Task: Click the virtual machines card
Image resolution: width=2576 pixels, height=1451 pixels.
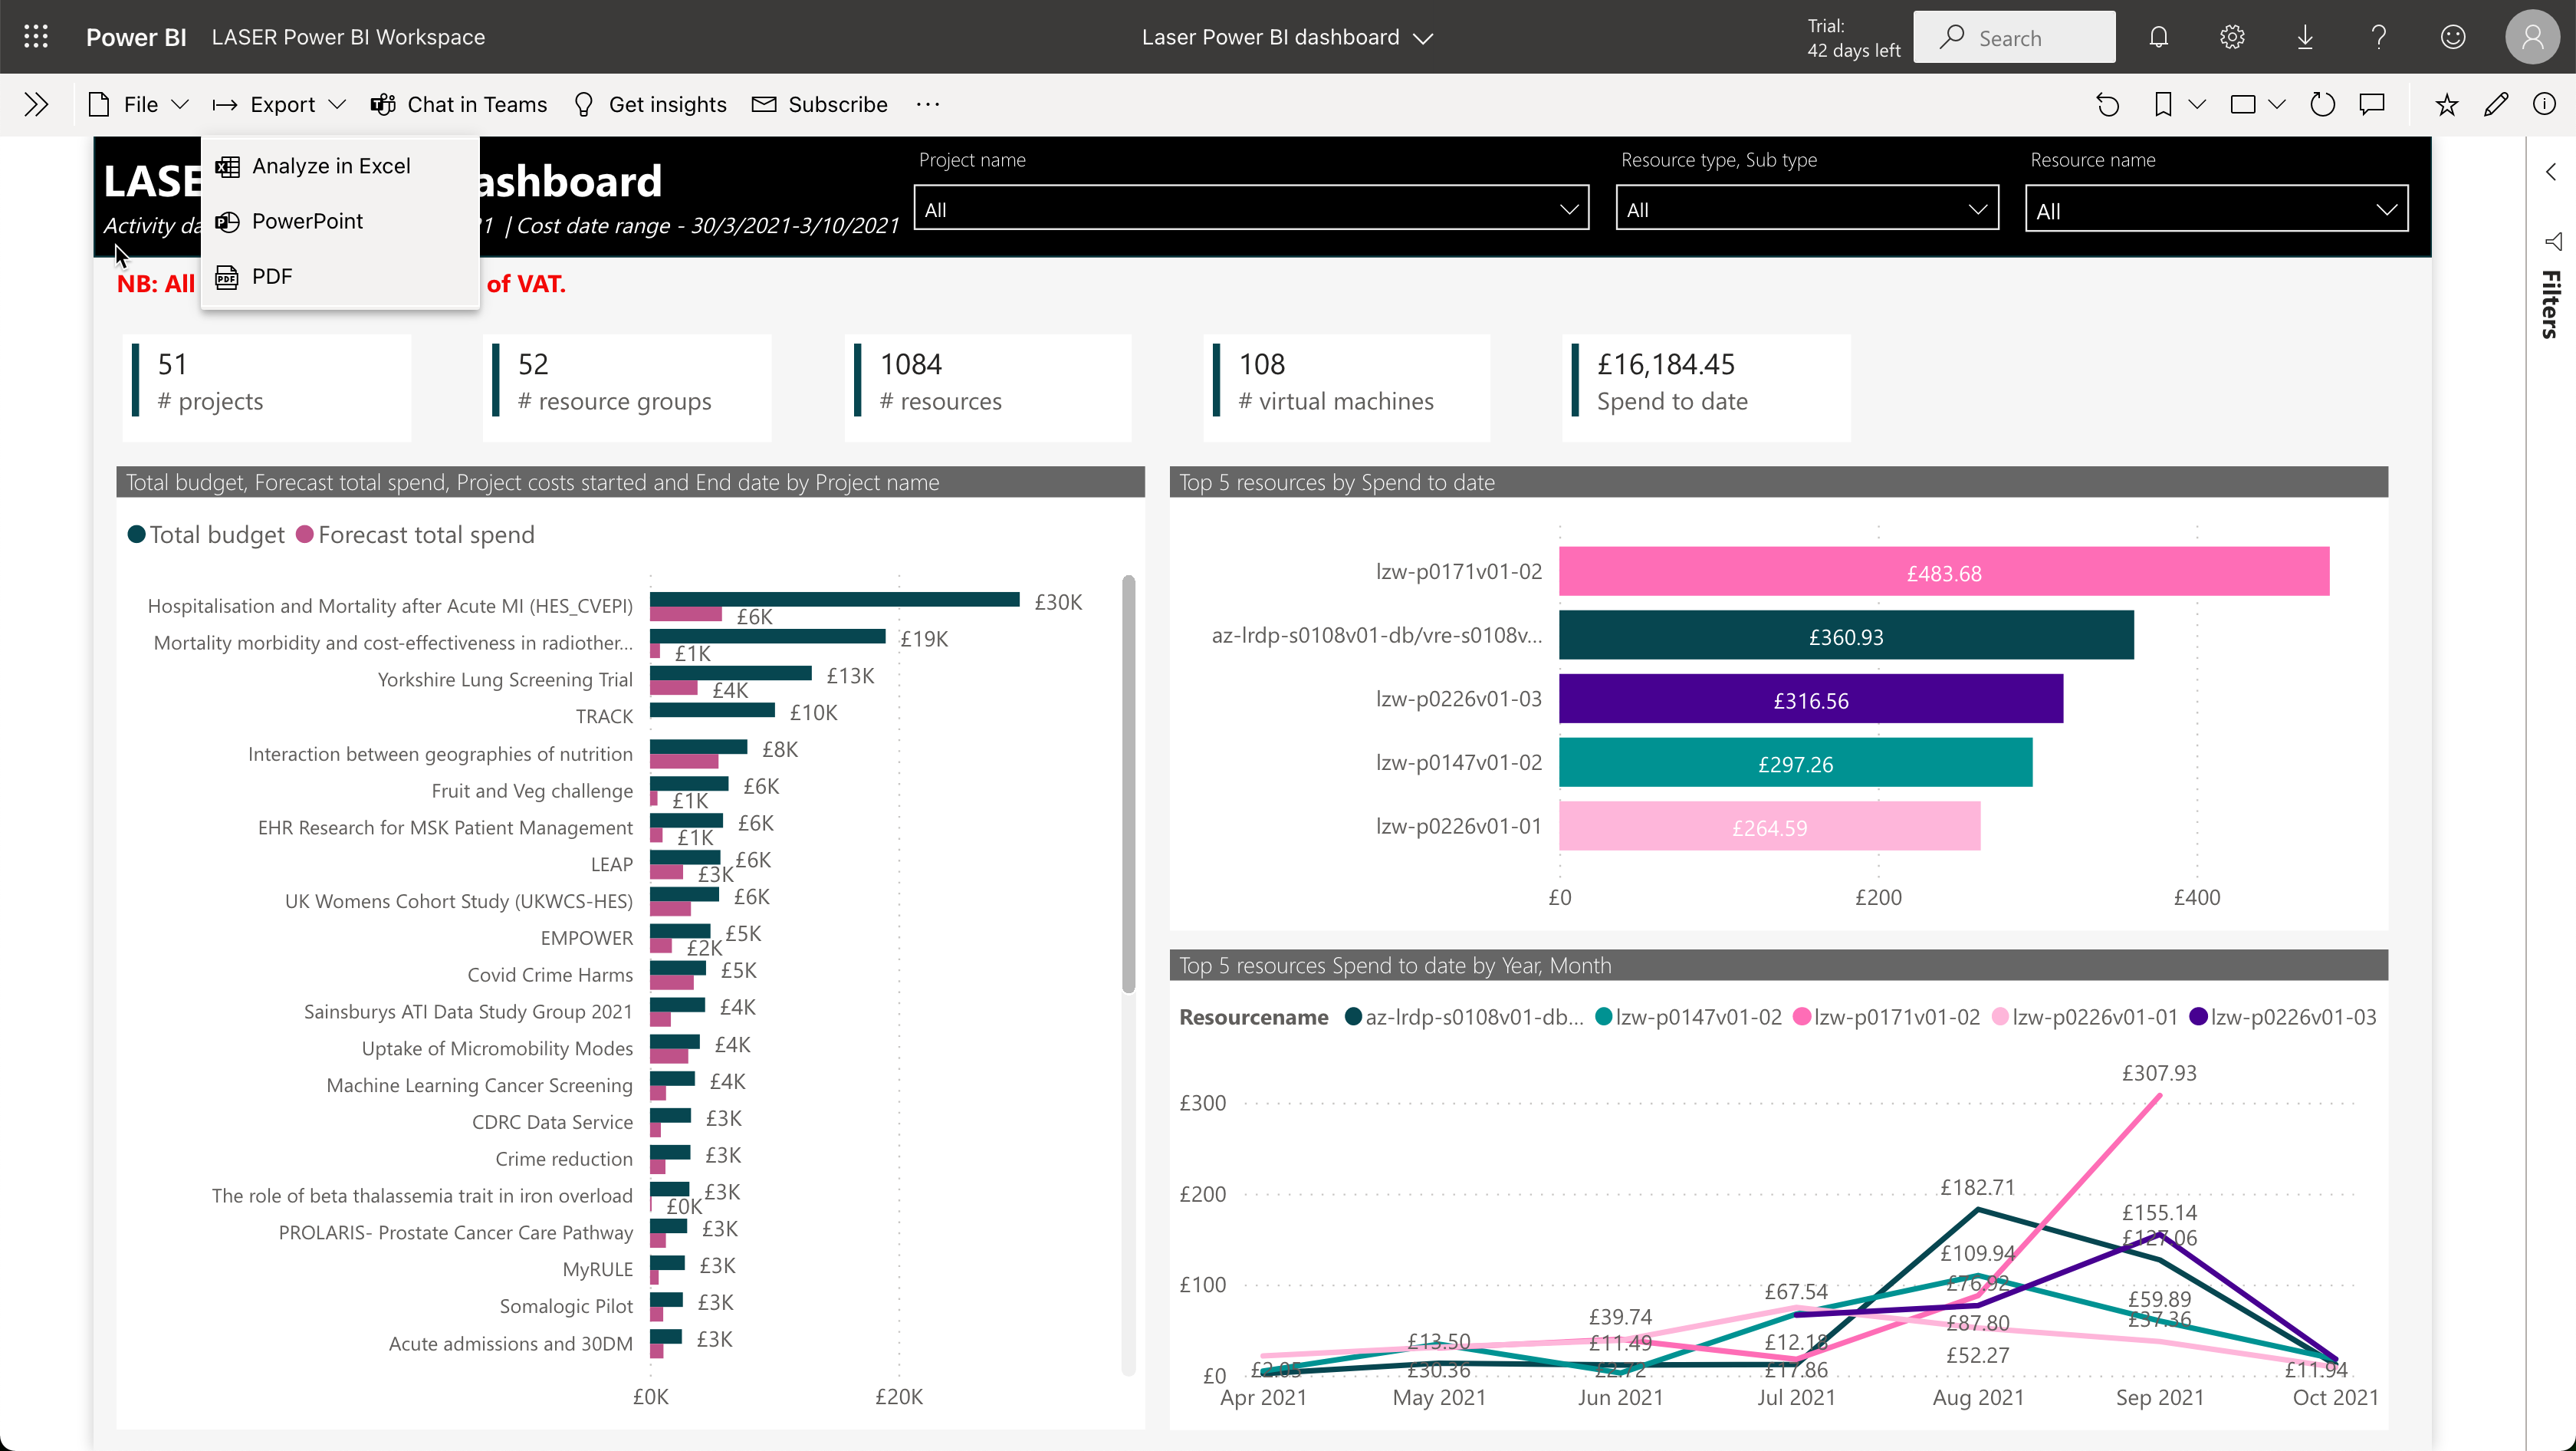Action: tap(1347, 388)
